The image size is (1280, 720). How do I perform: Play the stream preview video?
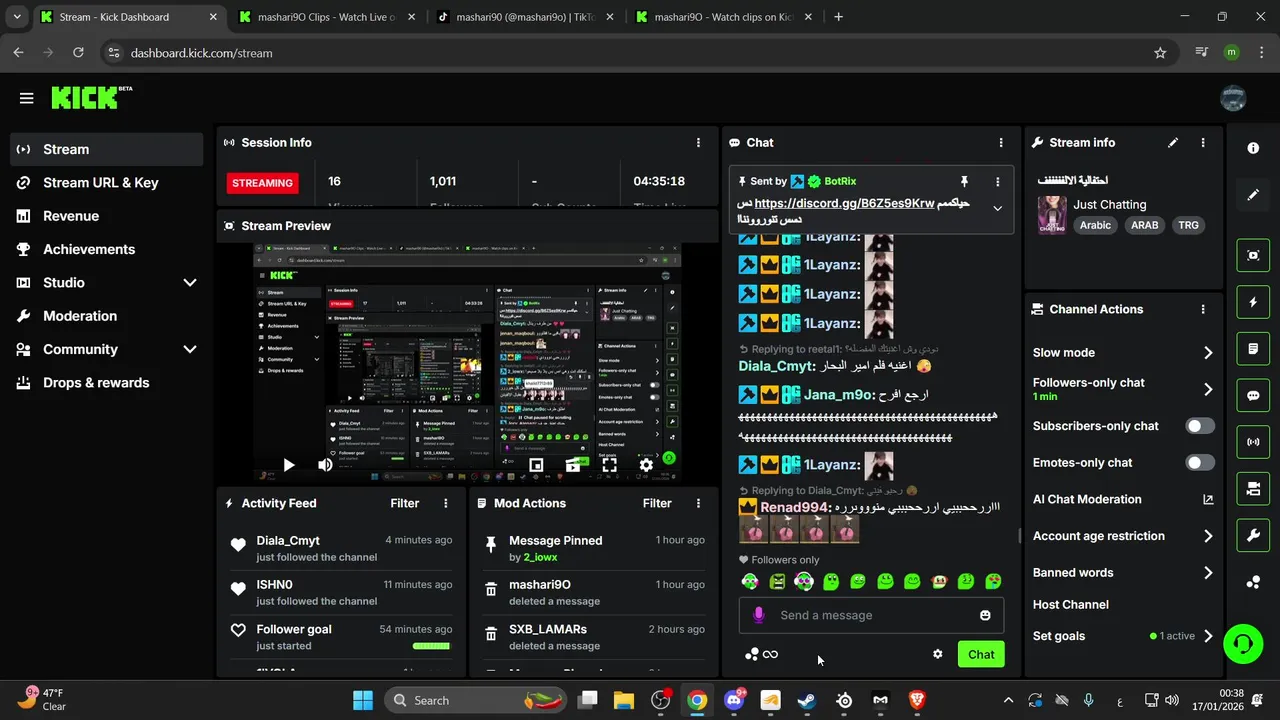tap(288, 465)
